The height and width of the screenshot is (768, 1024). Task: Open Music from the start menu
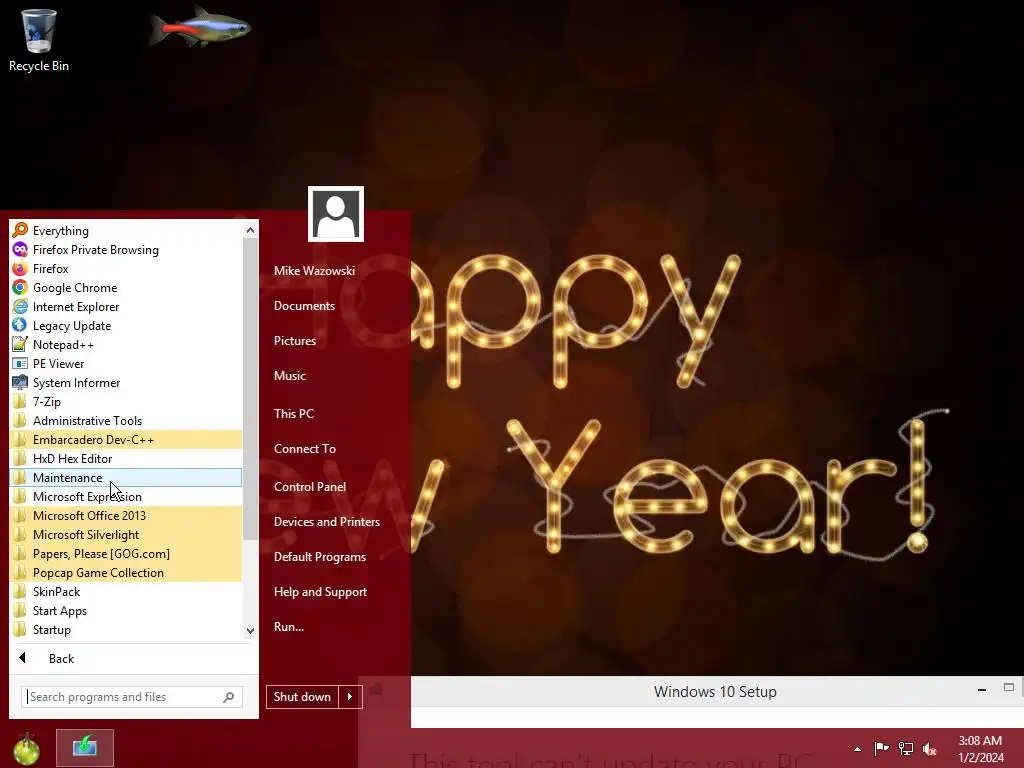pos(290,376)
